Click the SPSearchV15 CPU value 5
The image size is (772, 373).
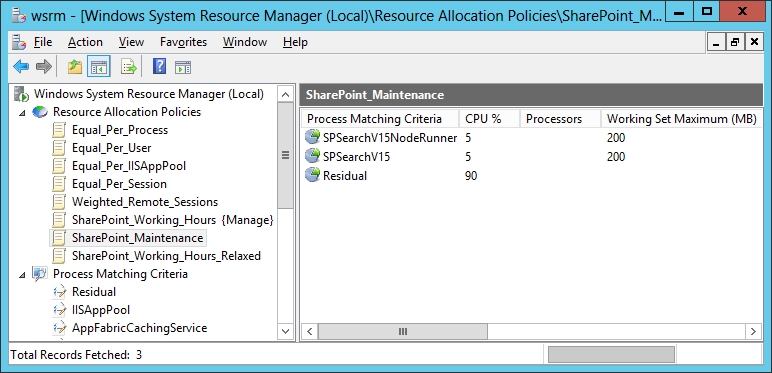point(468,157)
